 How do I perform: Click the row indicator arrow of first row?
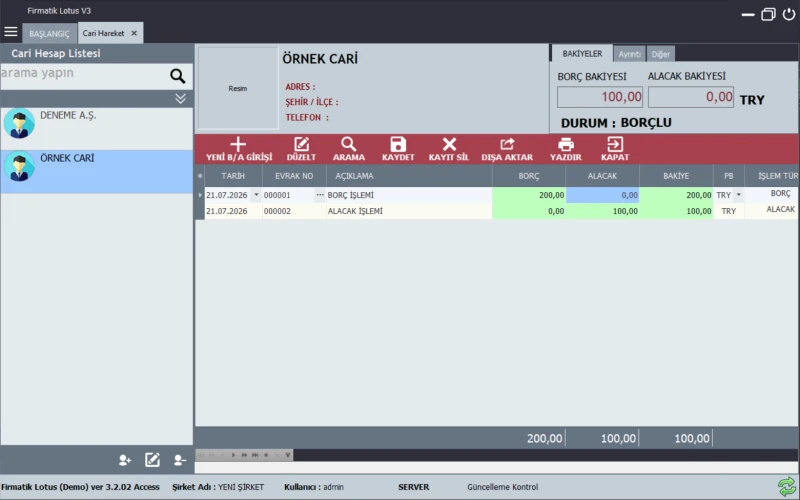click(x=200, y=195)
